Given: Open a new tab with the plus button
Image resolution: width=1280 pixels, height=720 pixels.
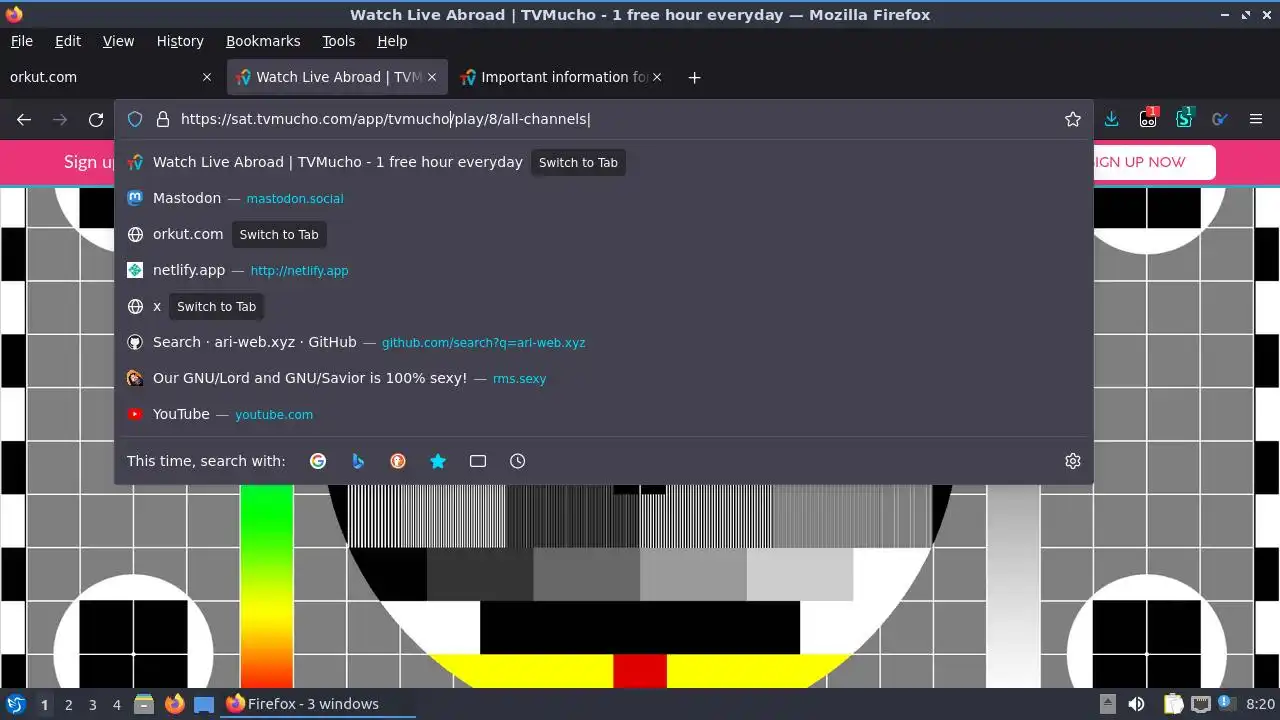Looking at the screenshot, I should point(694,77).
